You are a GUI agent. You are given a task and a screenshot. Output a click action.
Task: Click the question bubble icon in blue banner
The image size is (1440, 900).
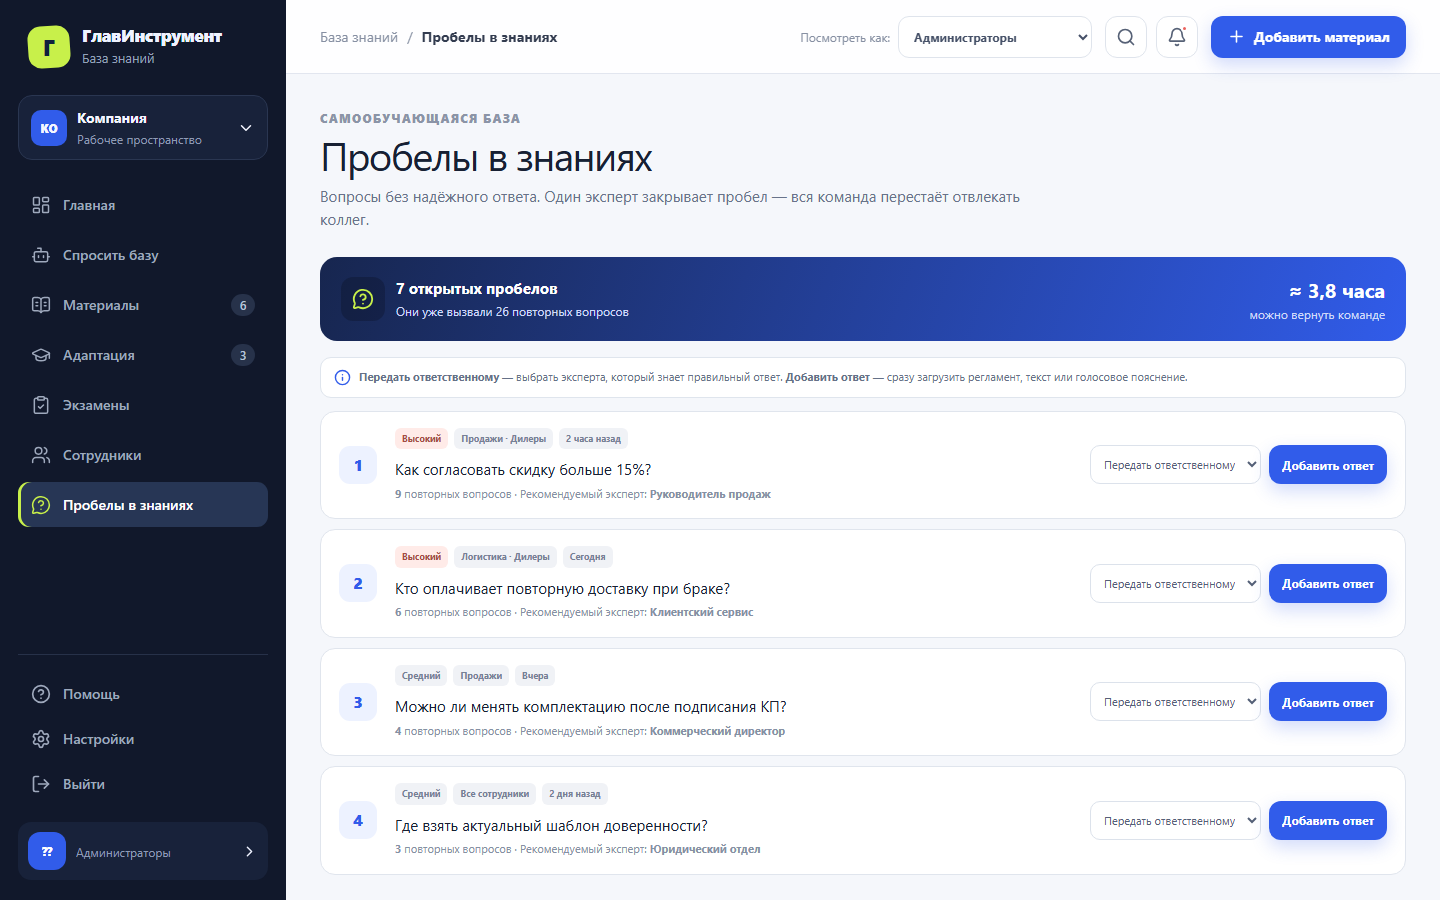[363, 299]
